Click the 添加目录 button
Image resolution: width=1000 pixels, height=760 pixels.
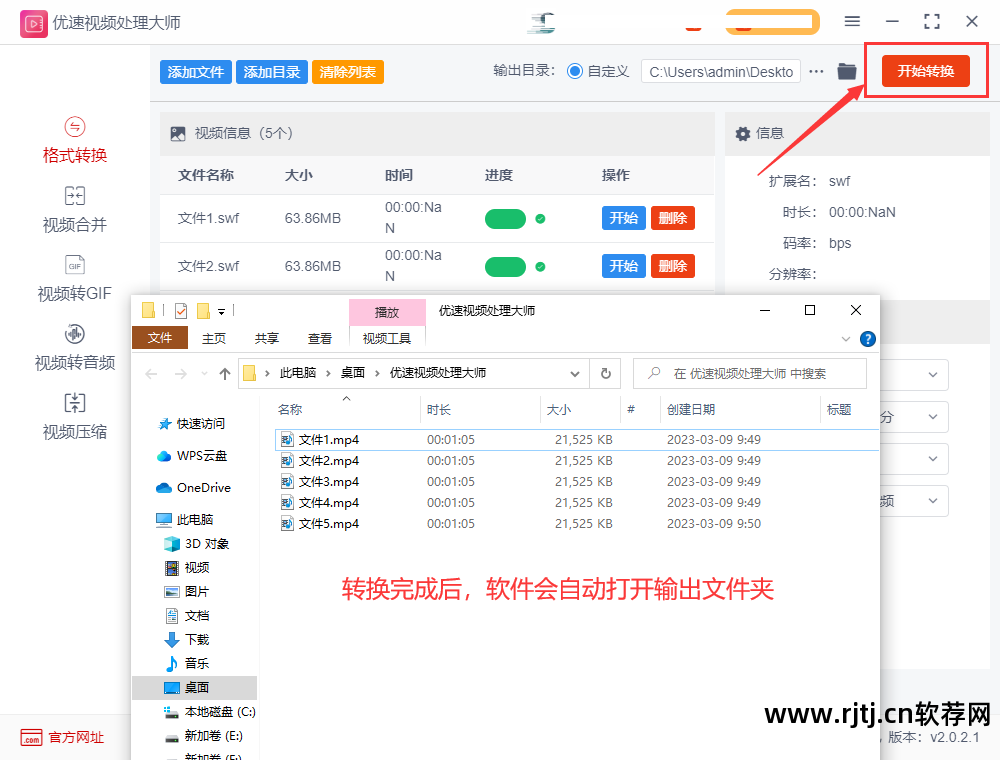click(272, 72)
